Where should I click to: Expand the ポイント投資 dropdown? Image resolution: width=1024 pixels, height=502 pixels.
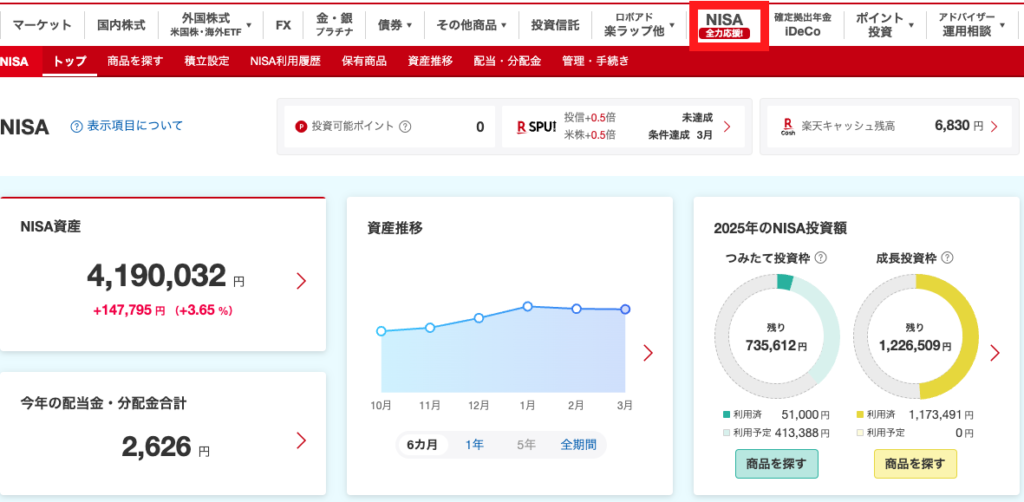pyautogui.click(x=884, y=25)
